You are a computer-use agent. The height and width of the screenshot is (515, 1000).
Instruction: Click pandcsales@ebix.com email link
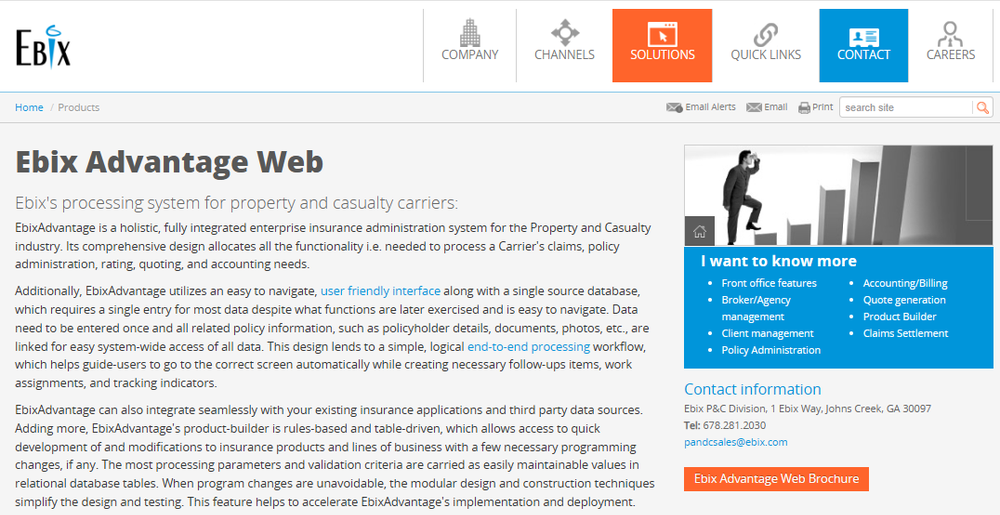coord(735,442)
